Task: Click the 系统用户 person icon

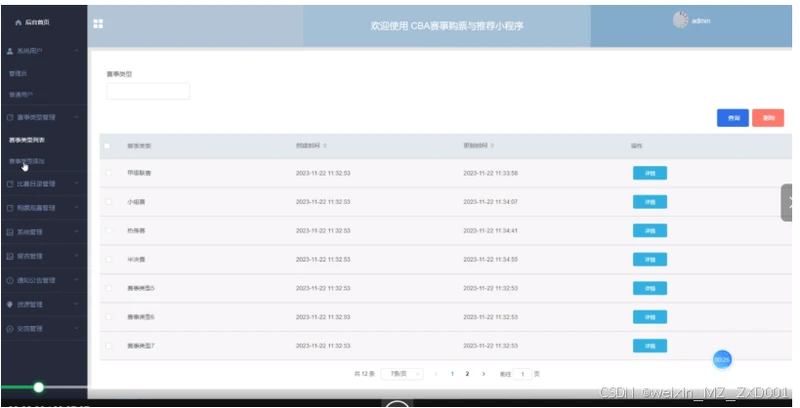Action: [10, 51]
